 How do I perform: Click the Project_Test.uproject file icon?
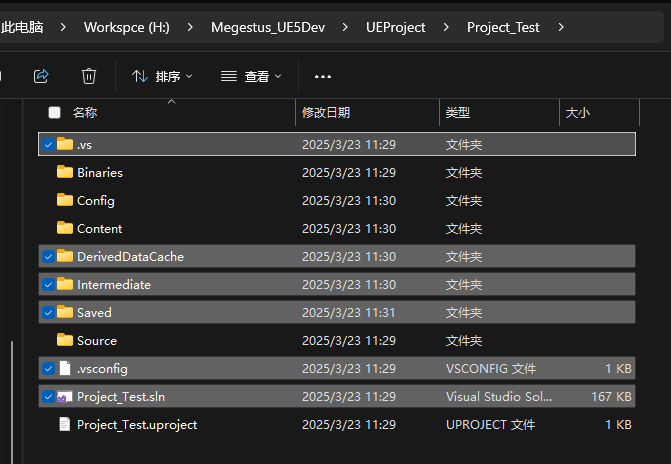click(x=65, y=425)
